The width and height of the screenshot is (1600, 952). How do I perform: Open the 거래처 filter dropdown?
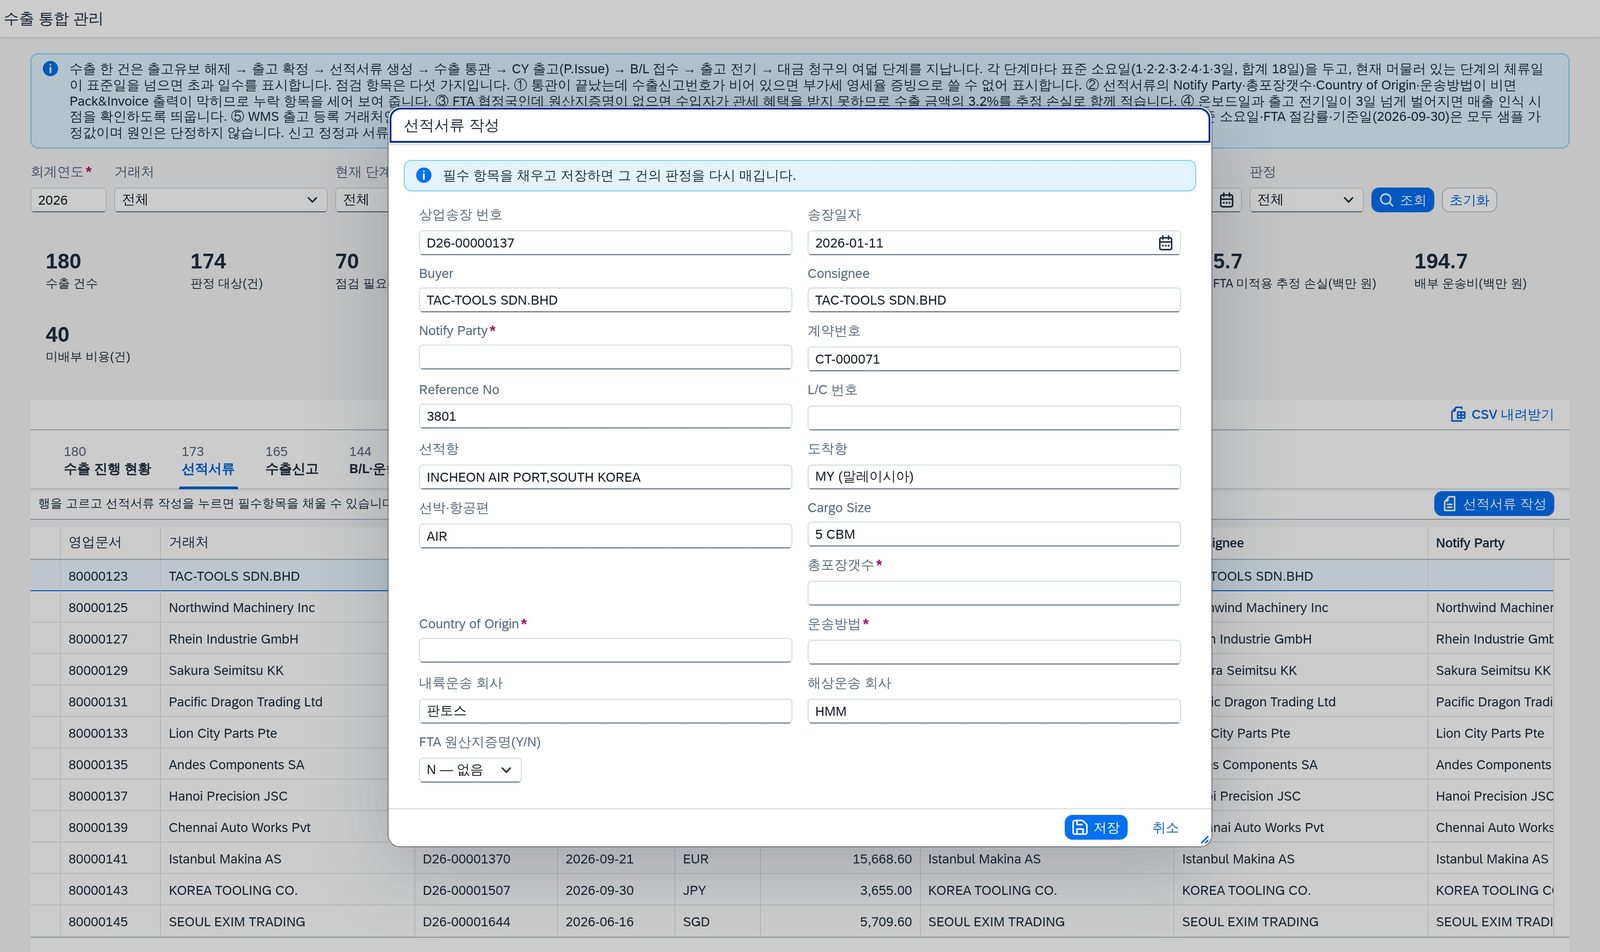[220, 200]
